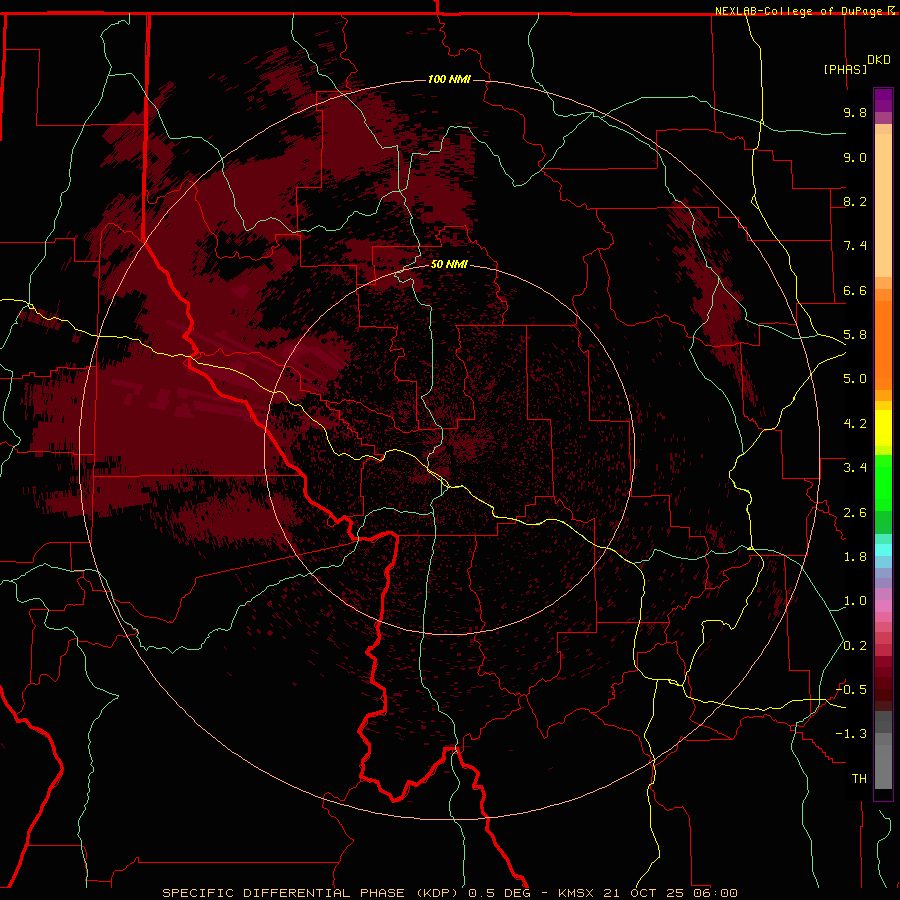
Task: Click the Specific Differential Phase caption at bottom
Action: pos(449,893)
